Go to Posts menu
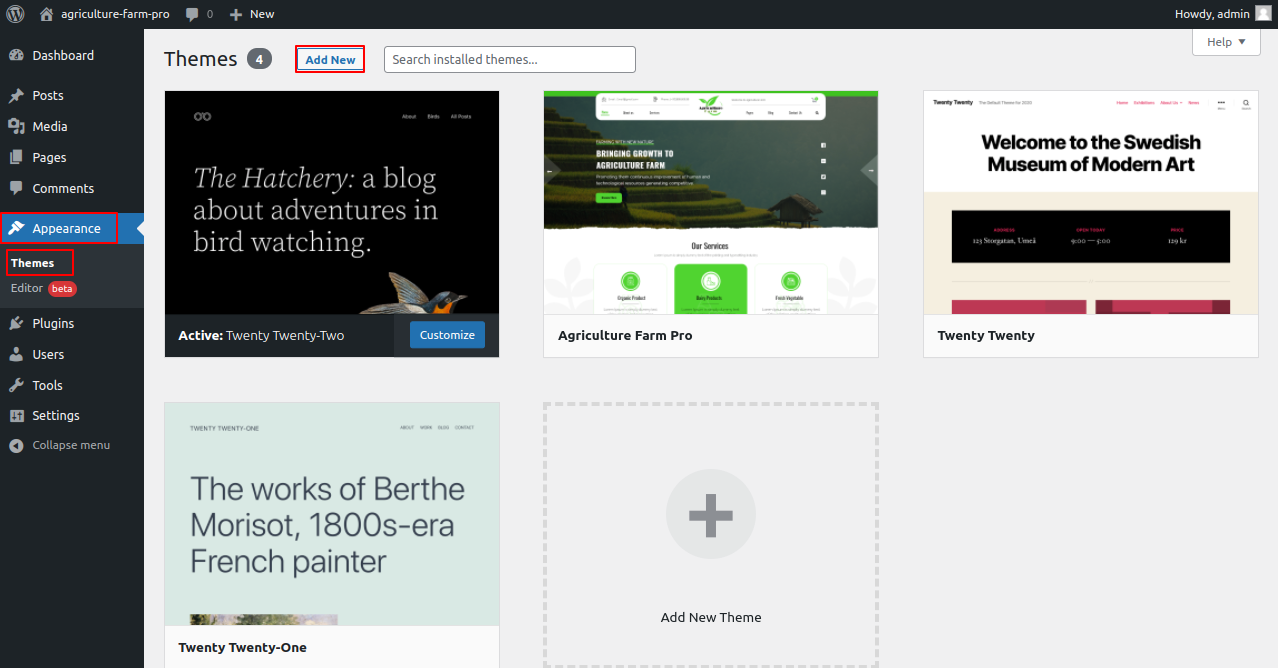This screenshot has height=668, width=1278. click(48, 96)
